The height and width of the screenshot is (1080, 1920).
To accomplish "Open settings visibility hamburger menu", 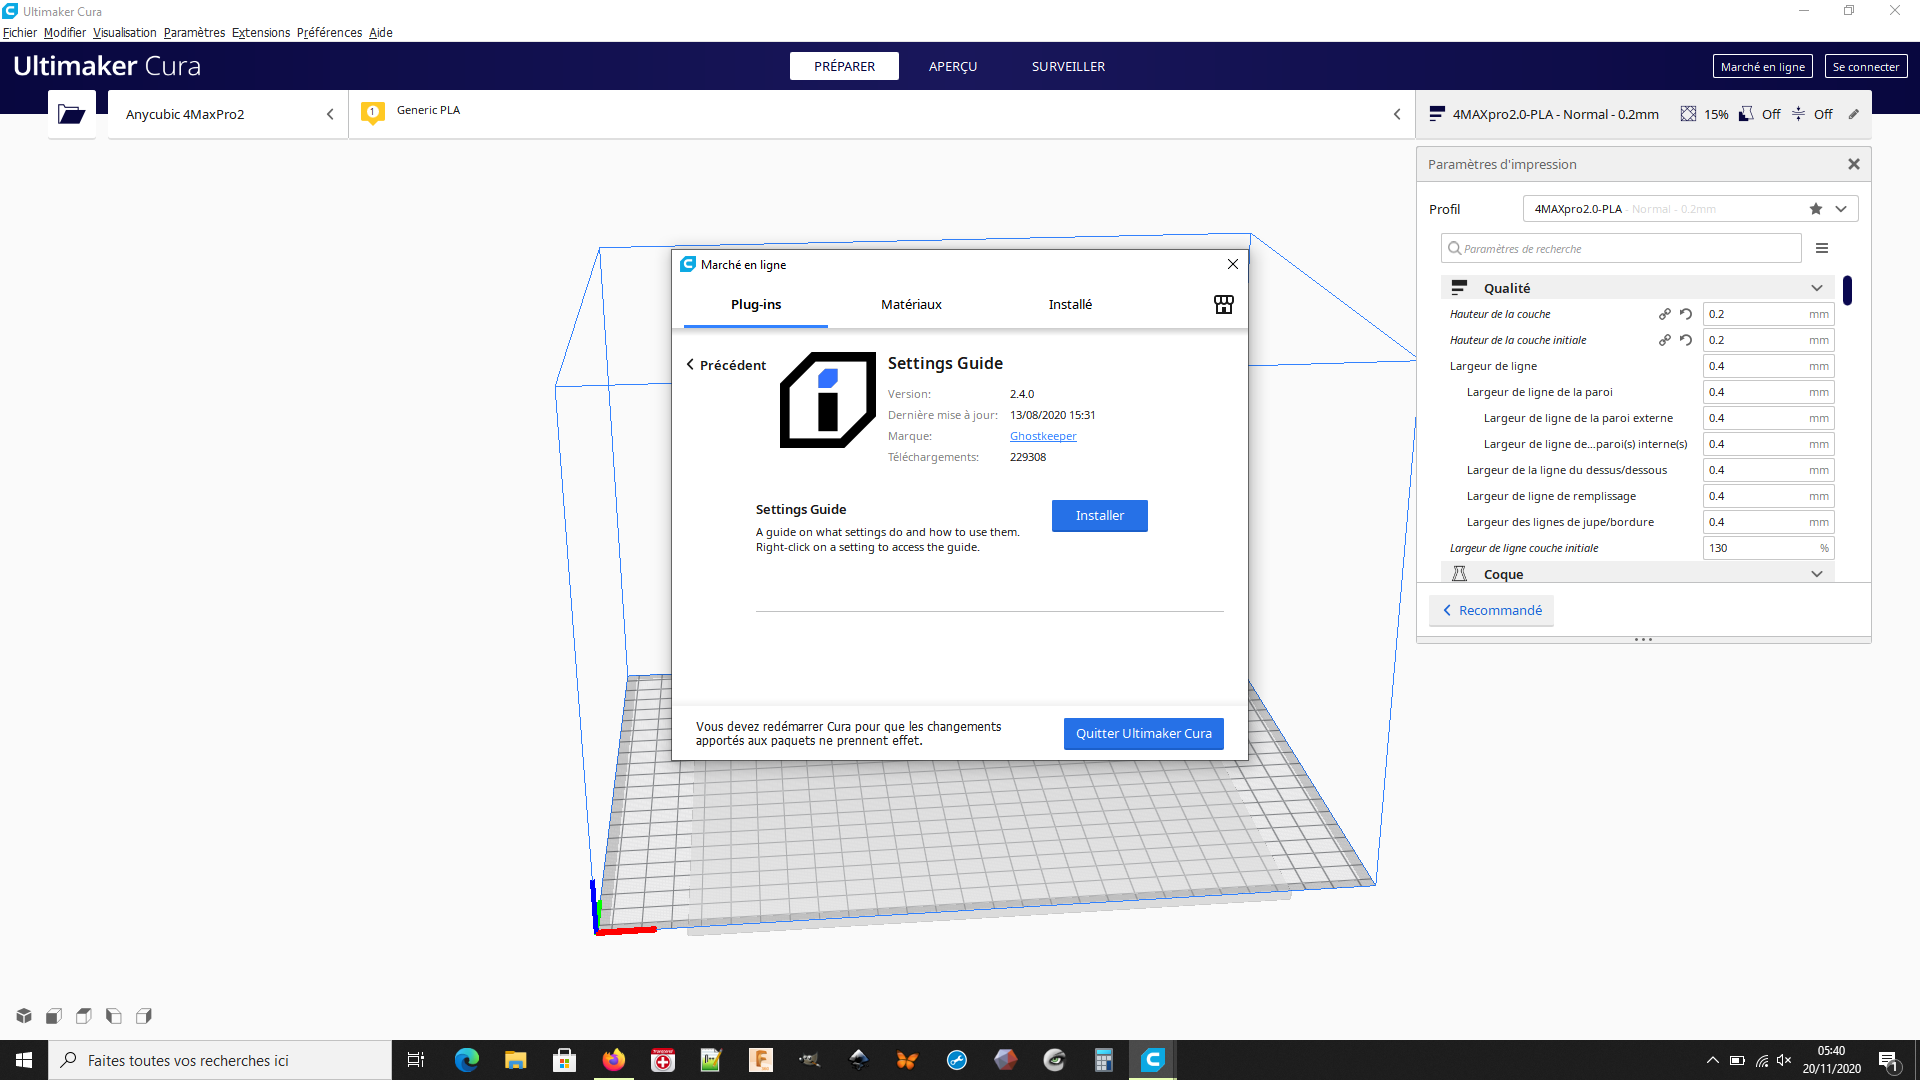I will tap(1822, 248).
